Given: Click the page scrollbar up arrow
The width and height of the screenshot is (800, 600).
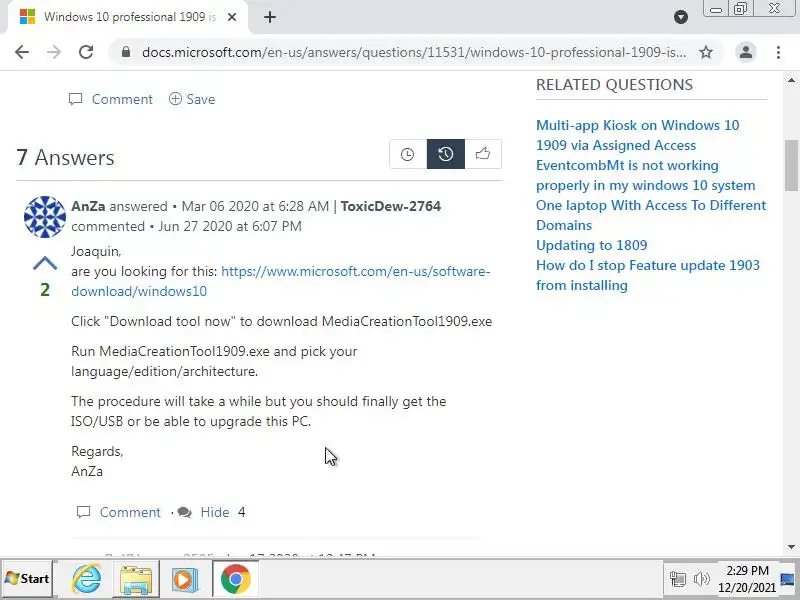Looking at the screenshot, I should click(x=791, y=80).
